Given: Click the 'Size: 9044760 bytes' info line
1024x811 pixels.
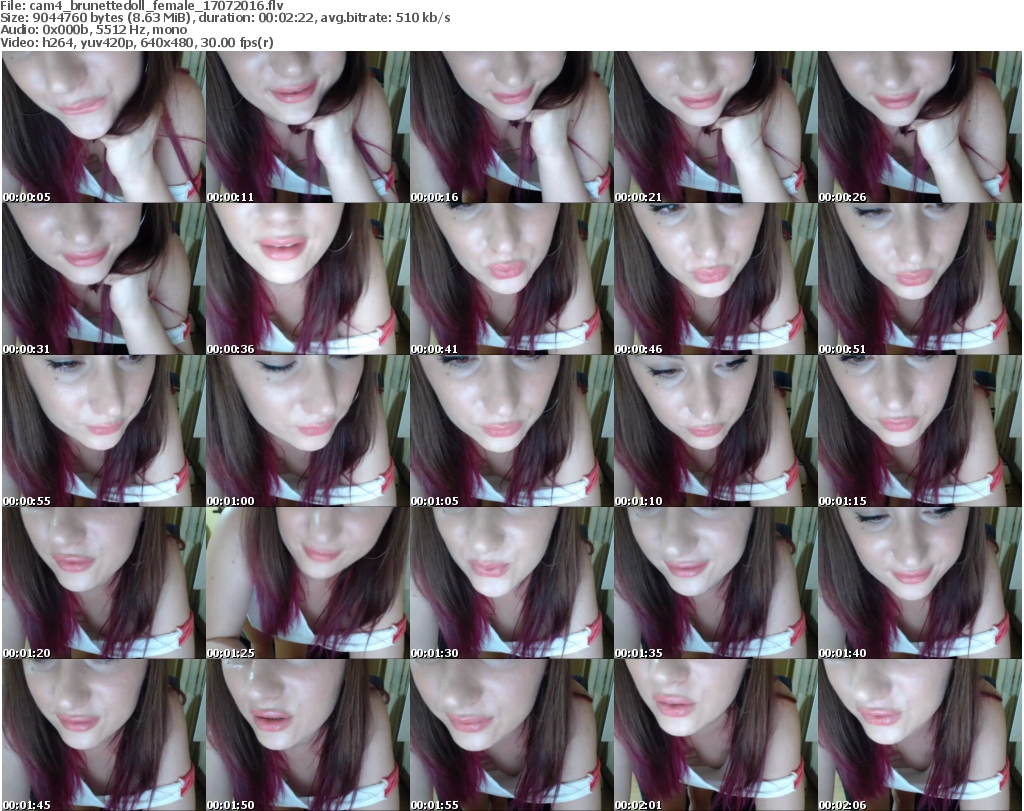Looking at the screenshot, I should (225, 18).
